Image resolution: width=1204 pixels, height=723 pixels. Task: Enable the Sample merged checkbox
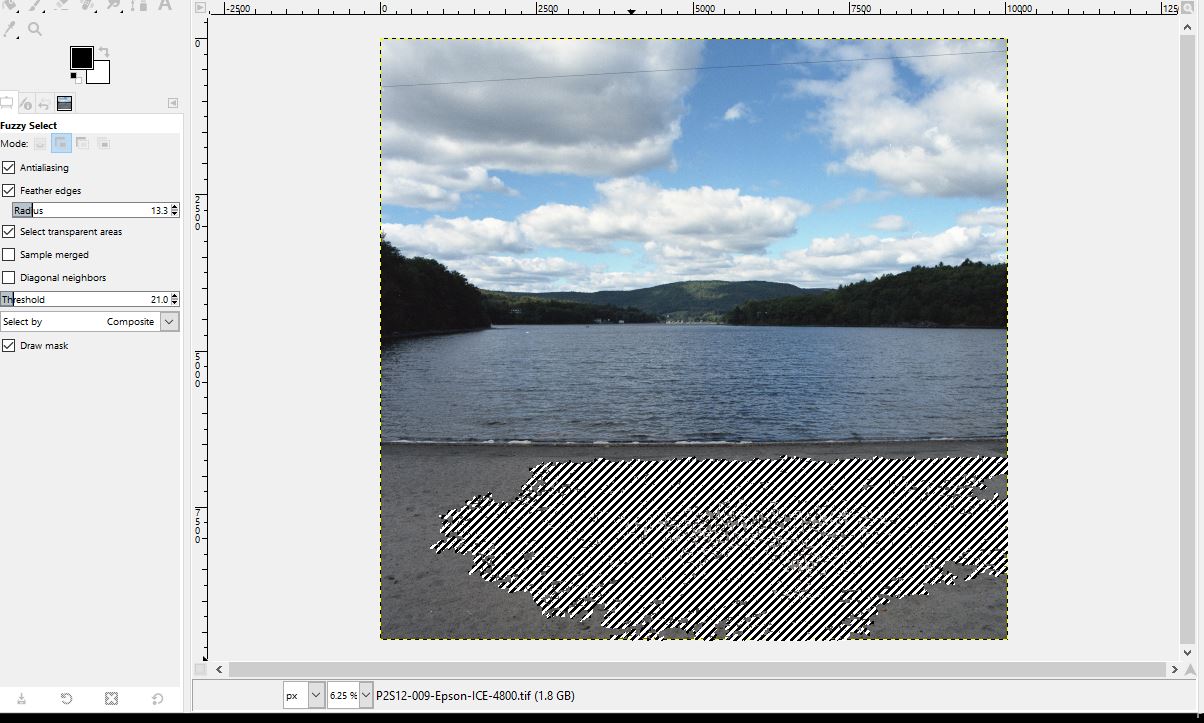coord(9,254)
